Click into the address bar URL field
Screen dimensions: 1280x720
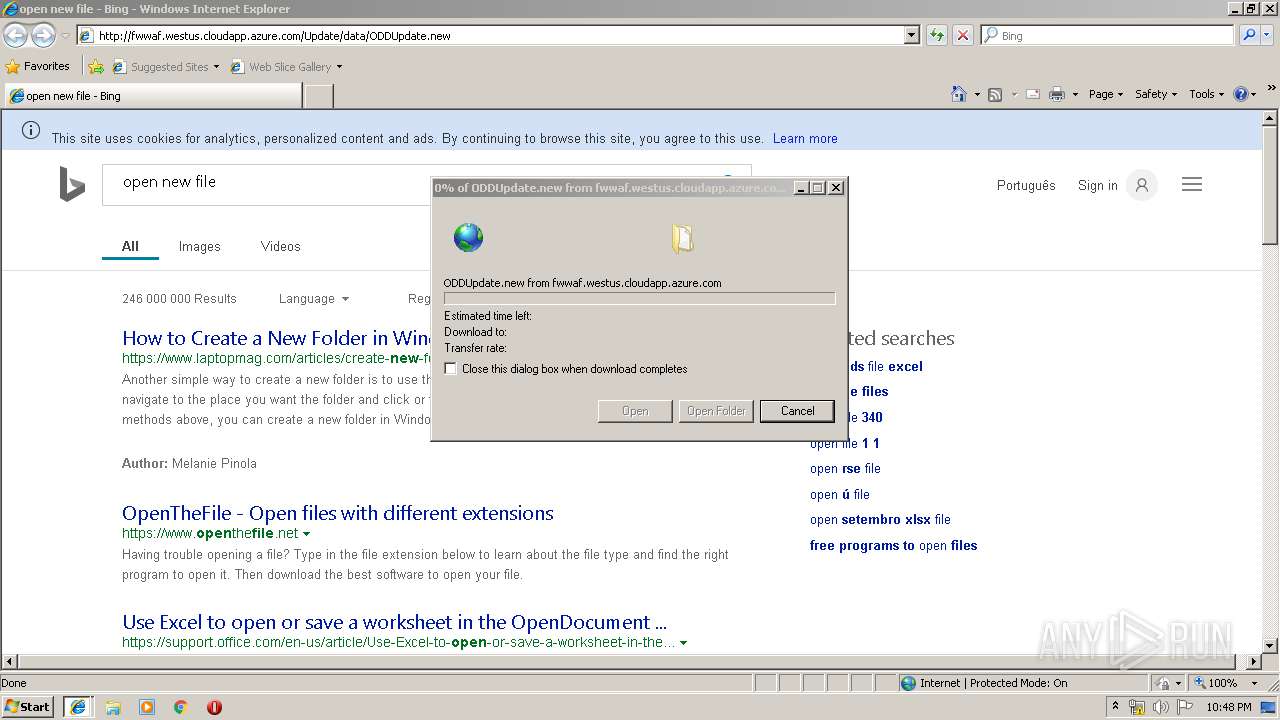[x=490, y=35]
